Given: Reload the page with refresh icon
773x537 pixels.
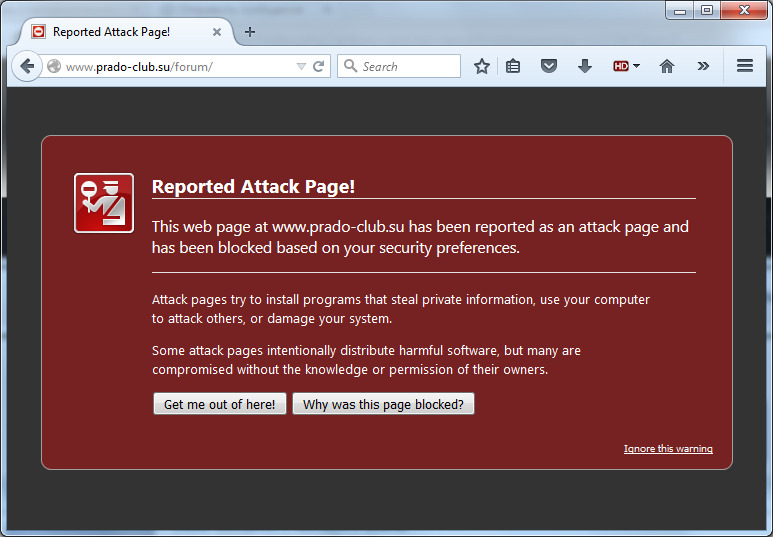Looking at the screenshot, I should (x=319, y=67).
